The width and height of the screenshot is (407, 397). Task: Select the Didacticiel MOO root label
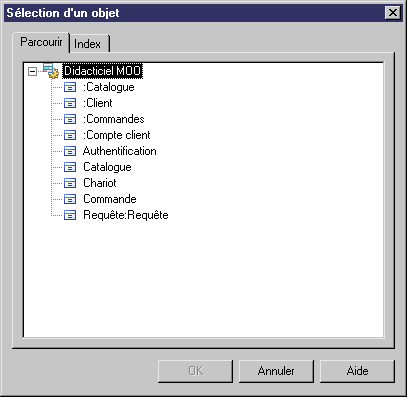tap(103, 71)
